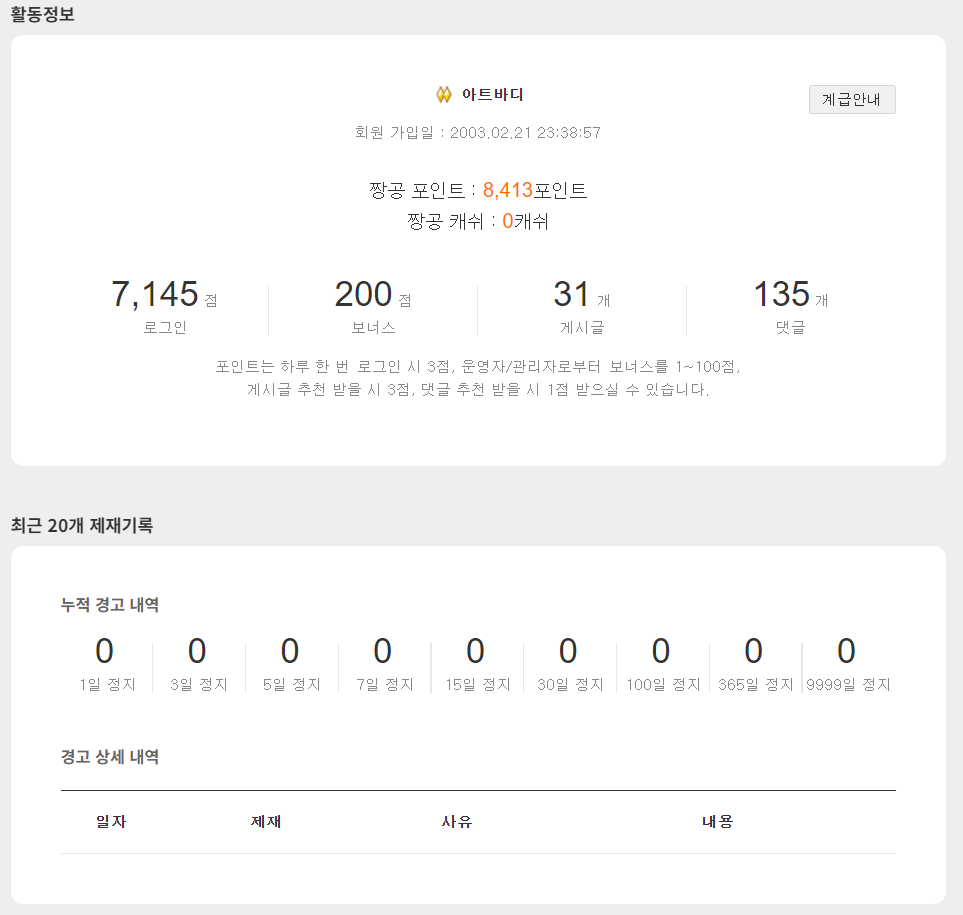Click the 제재 column header

coord(266,821)
